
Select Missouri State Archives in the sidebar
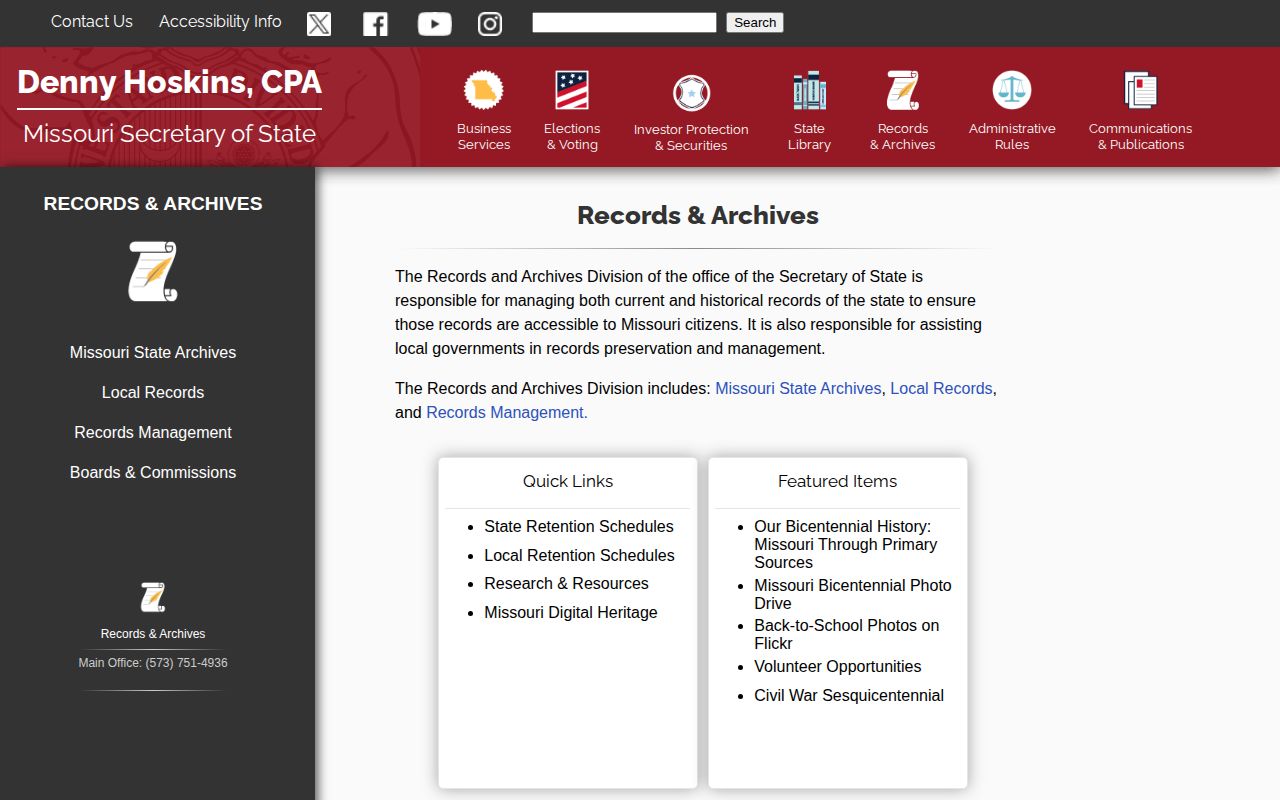(x=153, y=352)
